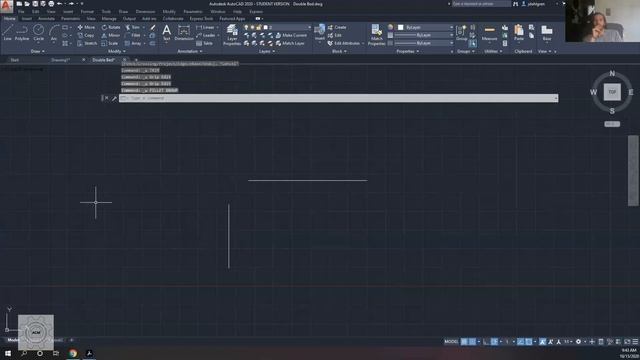The image size is (640, 360).
Task: Select the Dimension tool
Action: pos(184,32)
